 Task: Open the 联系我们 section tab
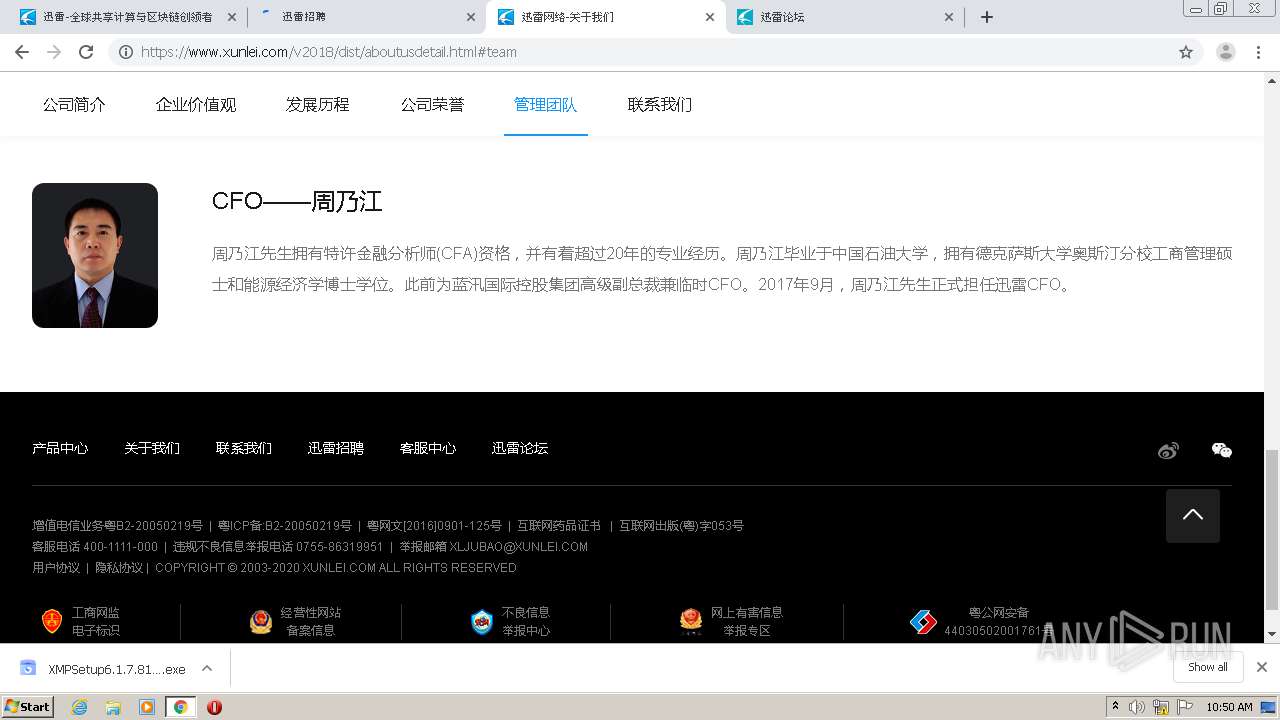tap(660, 104)
